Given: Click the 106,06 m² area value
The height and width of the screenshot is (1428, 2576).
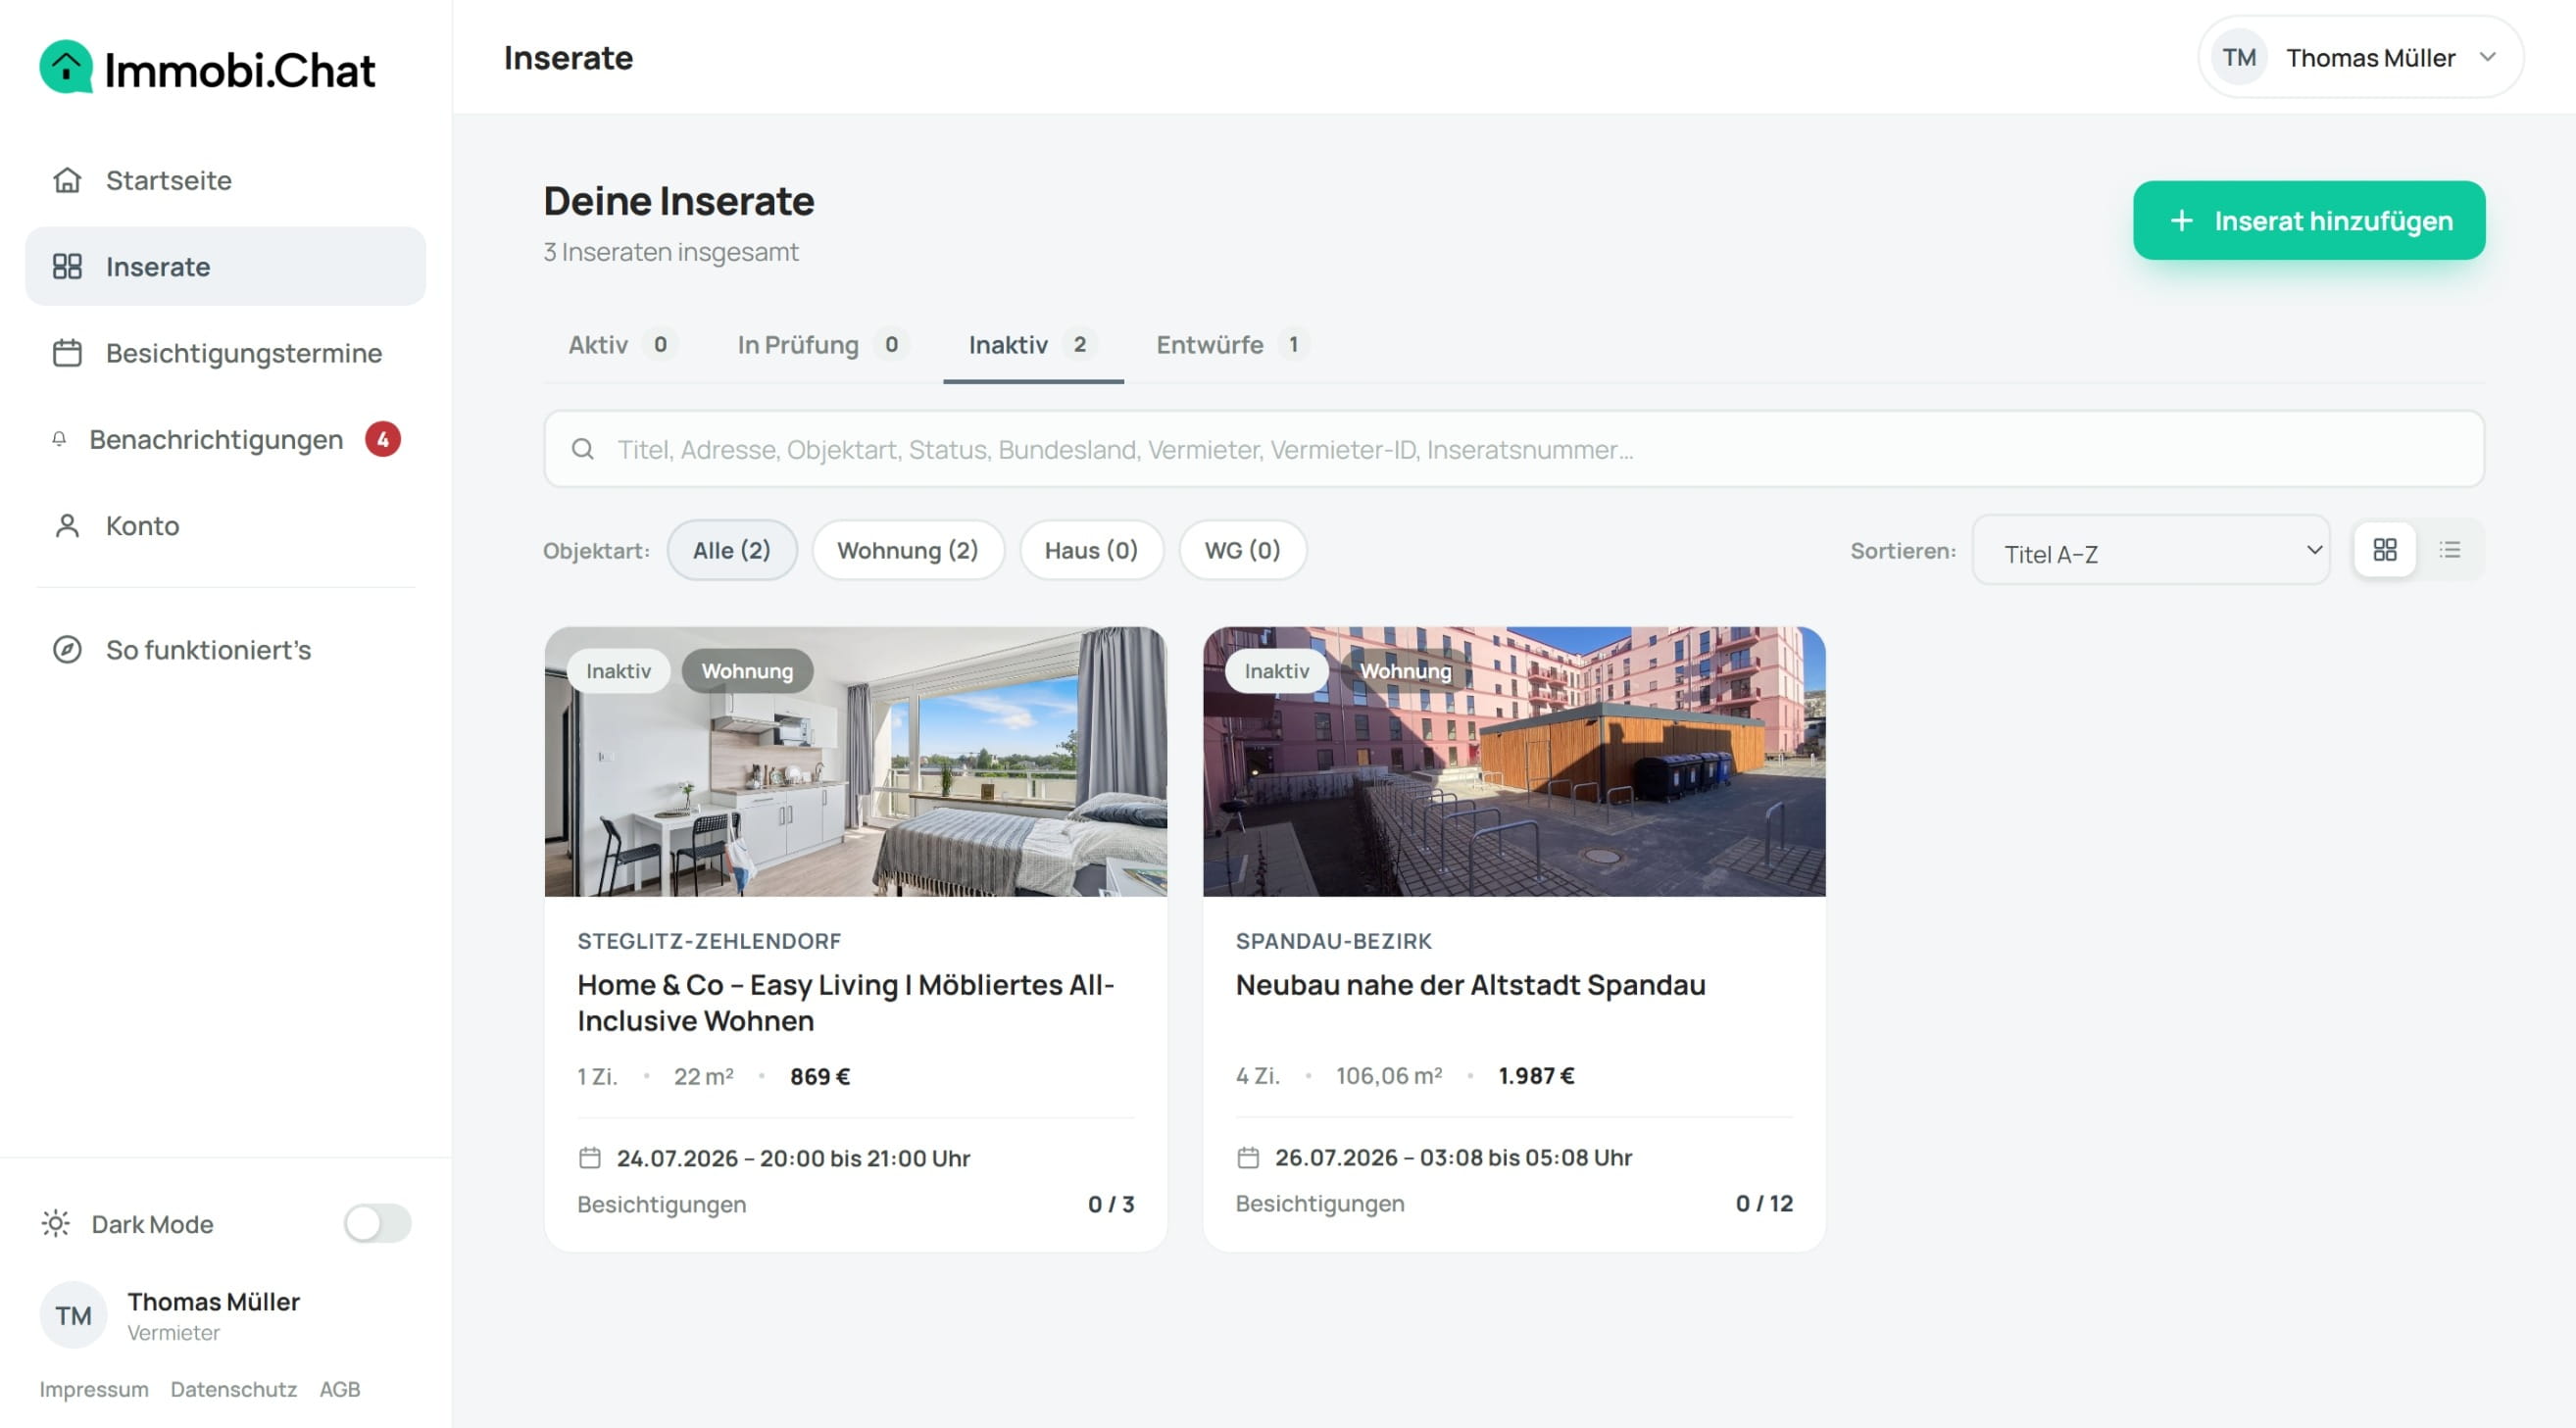Looking at the screenshot, I should point(1388,1075).
